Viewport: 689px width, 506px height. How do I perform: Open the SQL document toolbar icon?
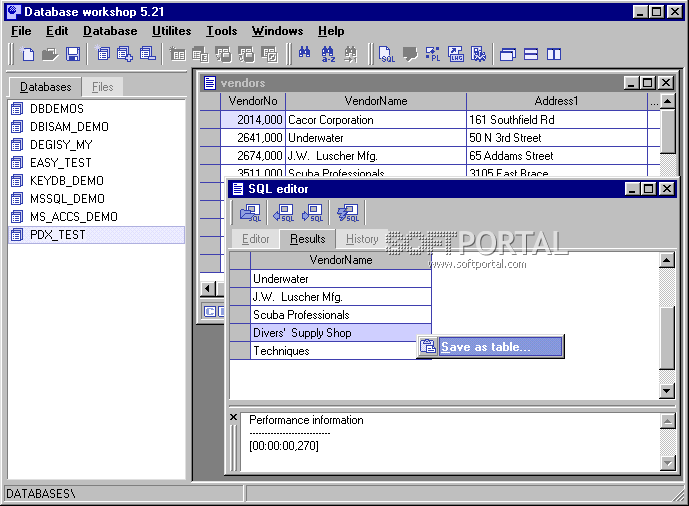pyautogui.click(x=387, y=54)
